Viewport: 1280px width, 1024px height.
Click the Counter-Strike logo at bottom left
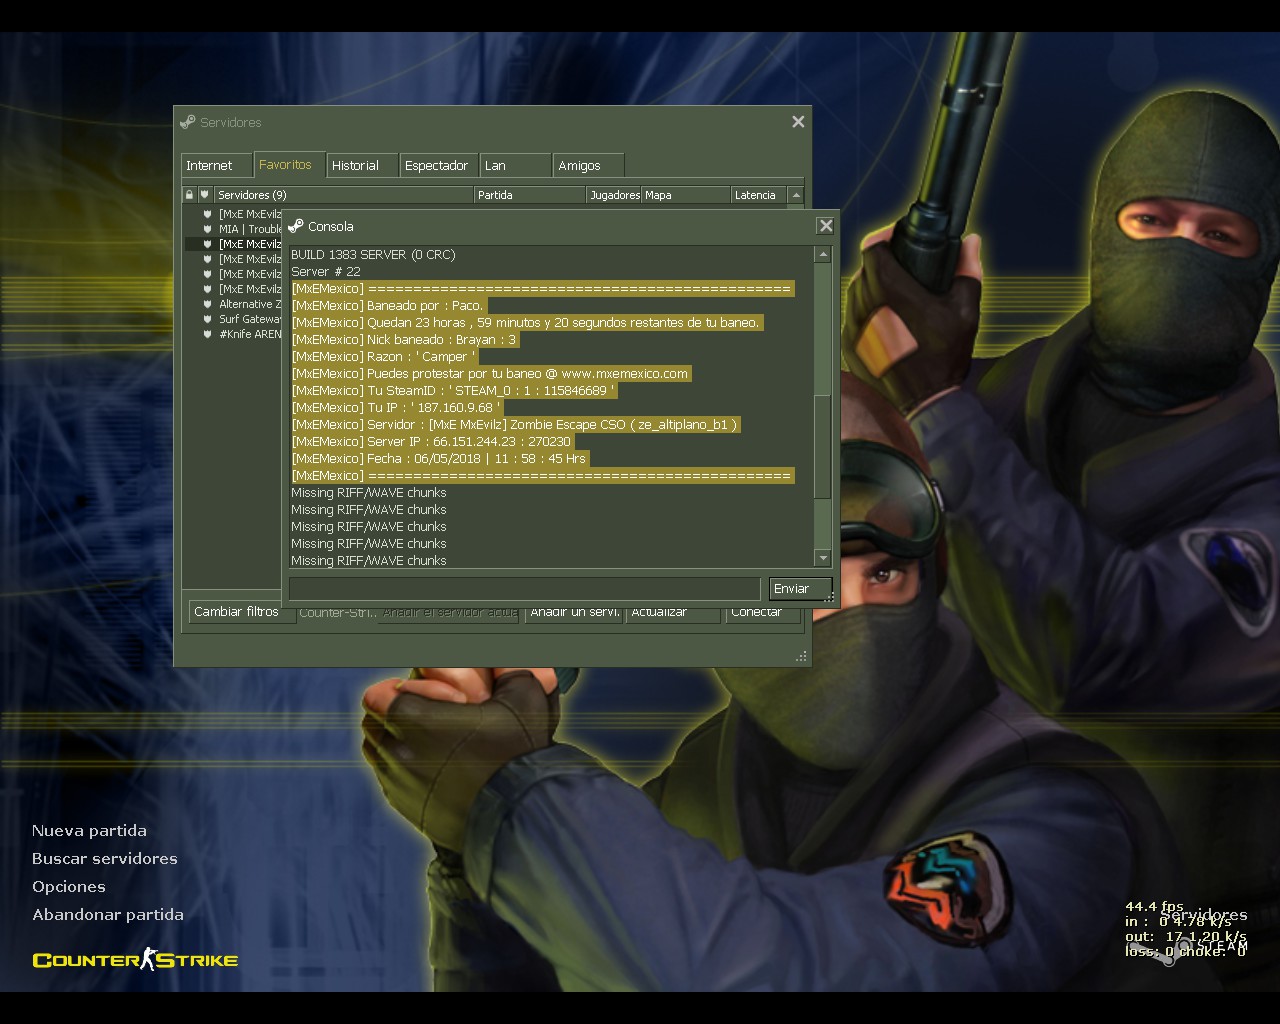pyautogui.click(x=135, y=960)
